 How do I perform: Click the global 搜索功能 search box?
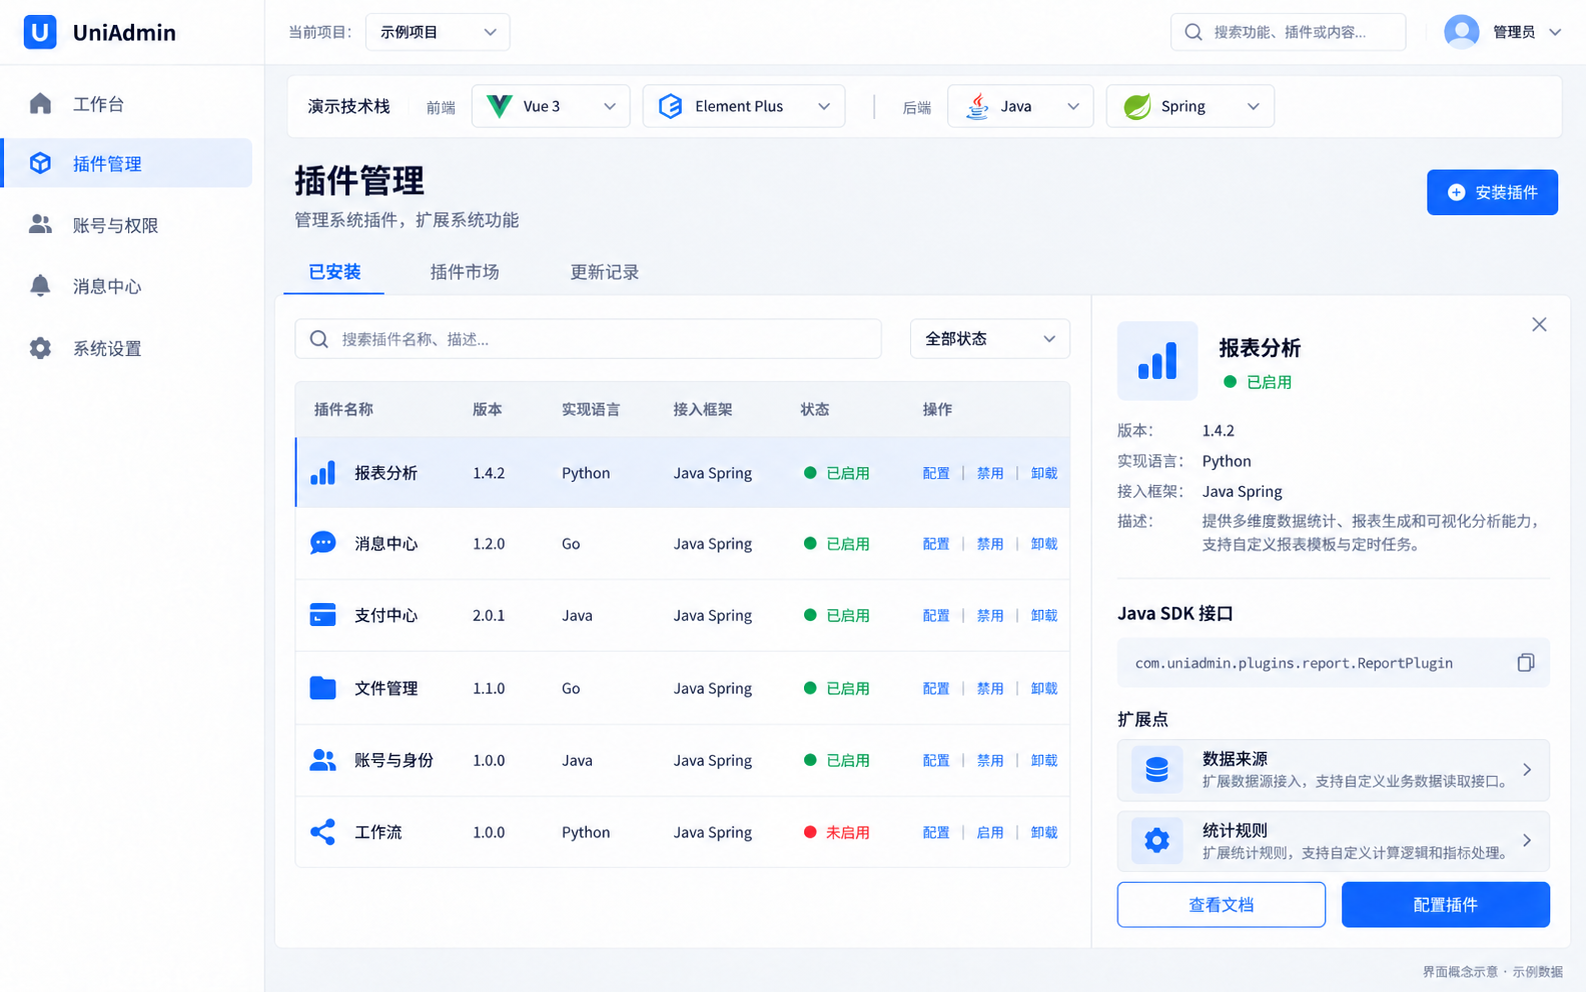tap(1288, 32)
